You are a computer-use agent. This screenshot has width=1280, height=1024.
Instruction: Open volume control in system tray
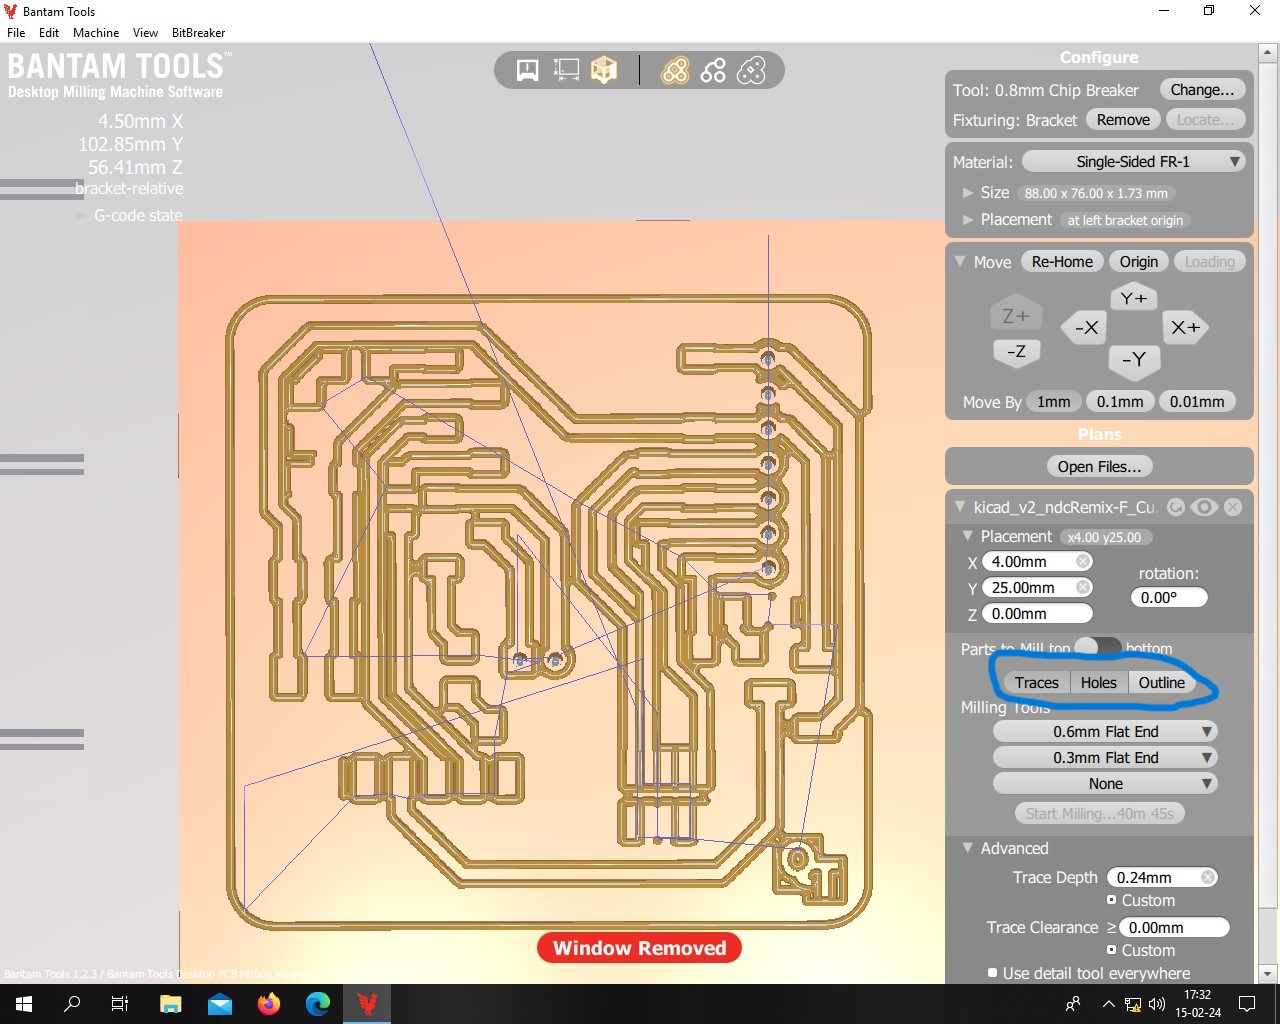pyautogui.click(x=1157, y=1004)
